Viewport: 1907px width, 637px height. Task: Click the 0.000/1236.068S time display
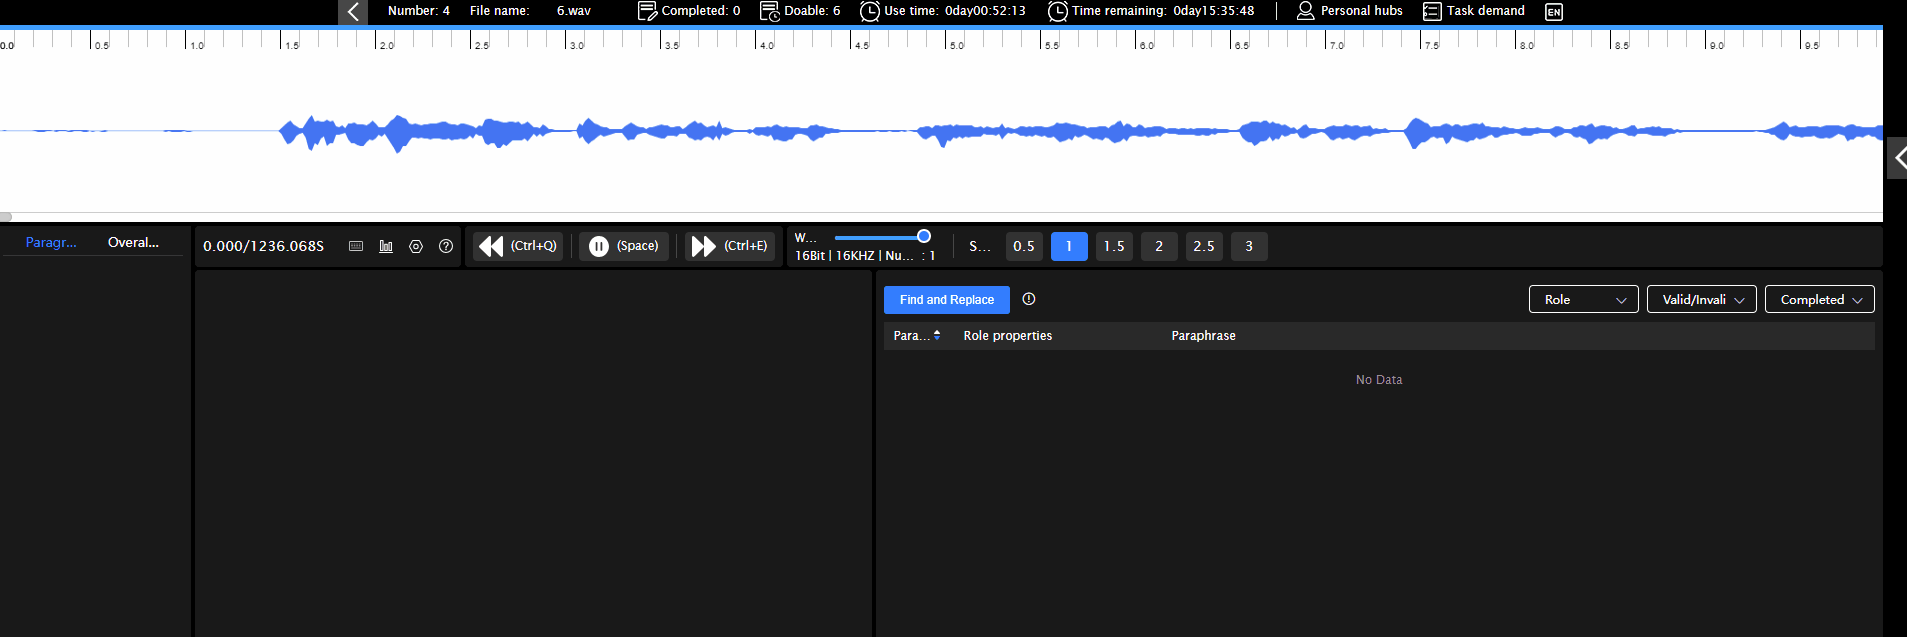(264, 246)
